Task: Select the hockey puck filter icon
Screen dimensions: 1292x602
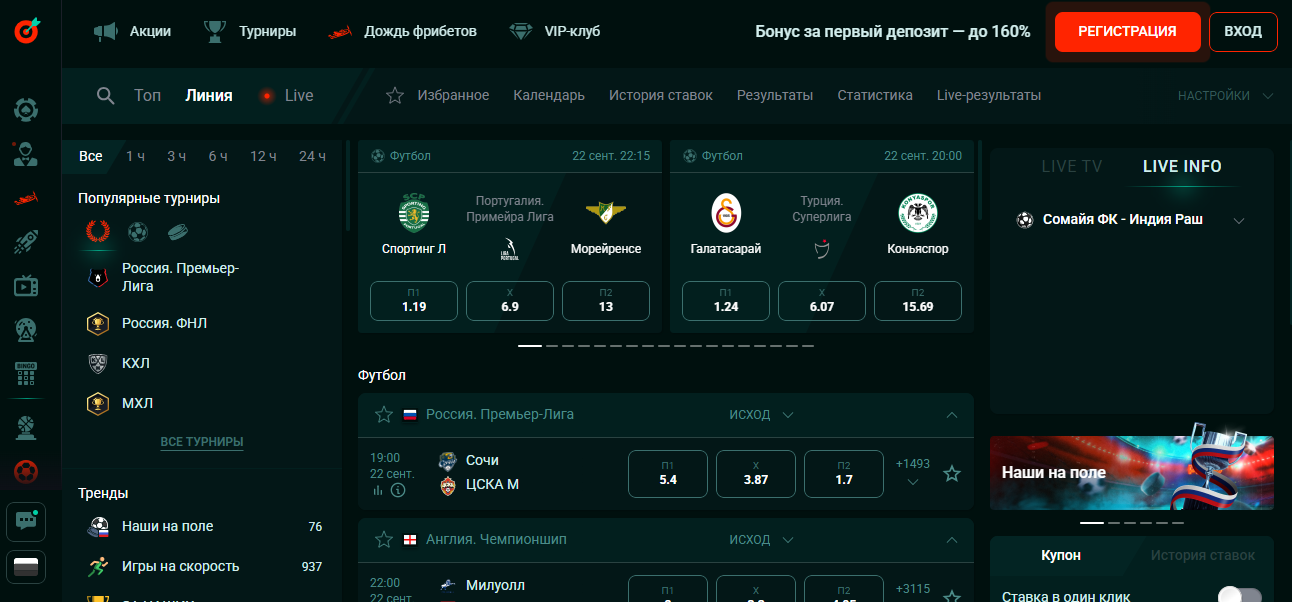Action: tap(177, 232)
